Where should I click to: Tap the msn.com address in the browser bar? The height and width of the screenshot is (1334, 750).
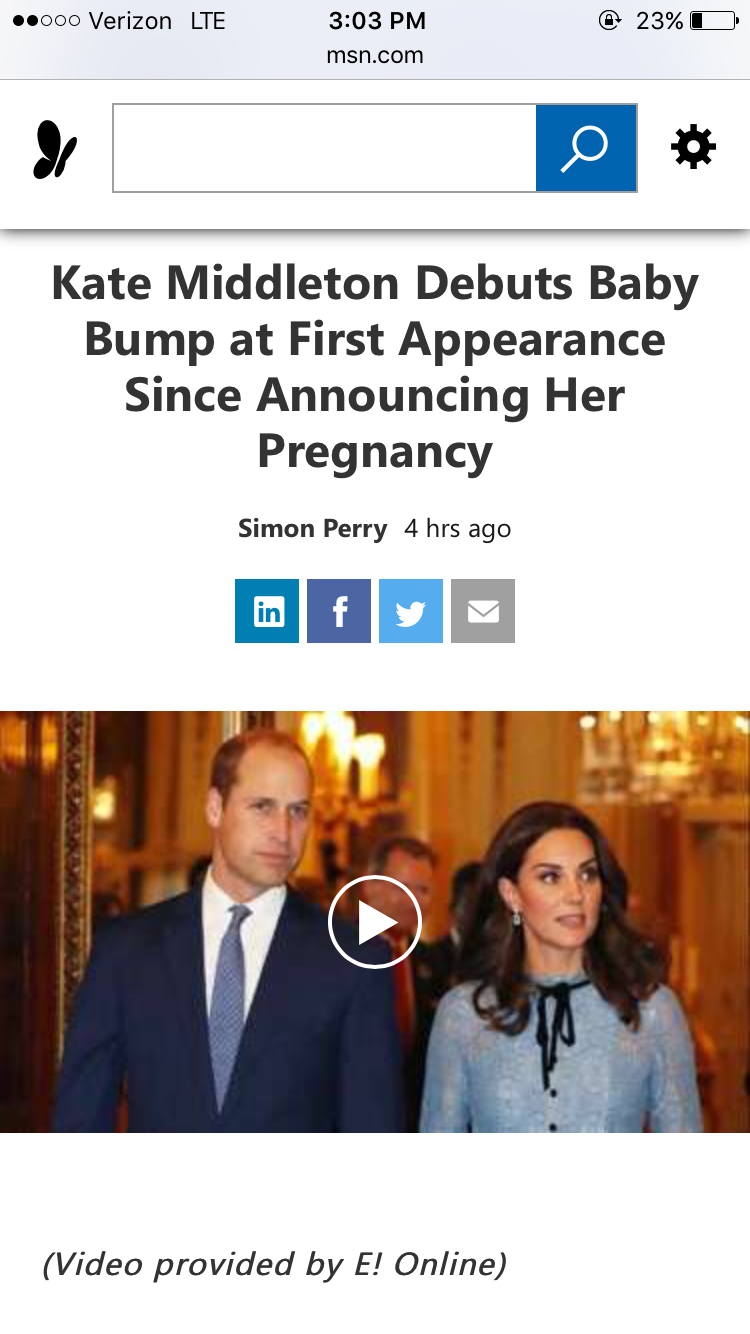(375, 56)
